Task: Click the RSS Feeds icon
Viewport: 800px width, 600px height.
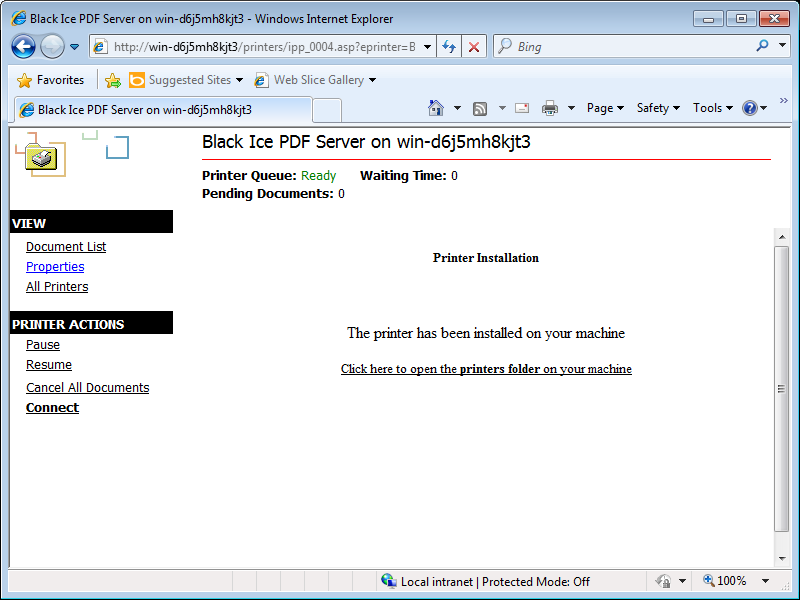Action: click(480, 108)
